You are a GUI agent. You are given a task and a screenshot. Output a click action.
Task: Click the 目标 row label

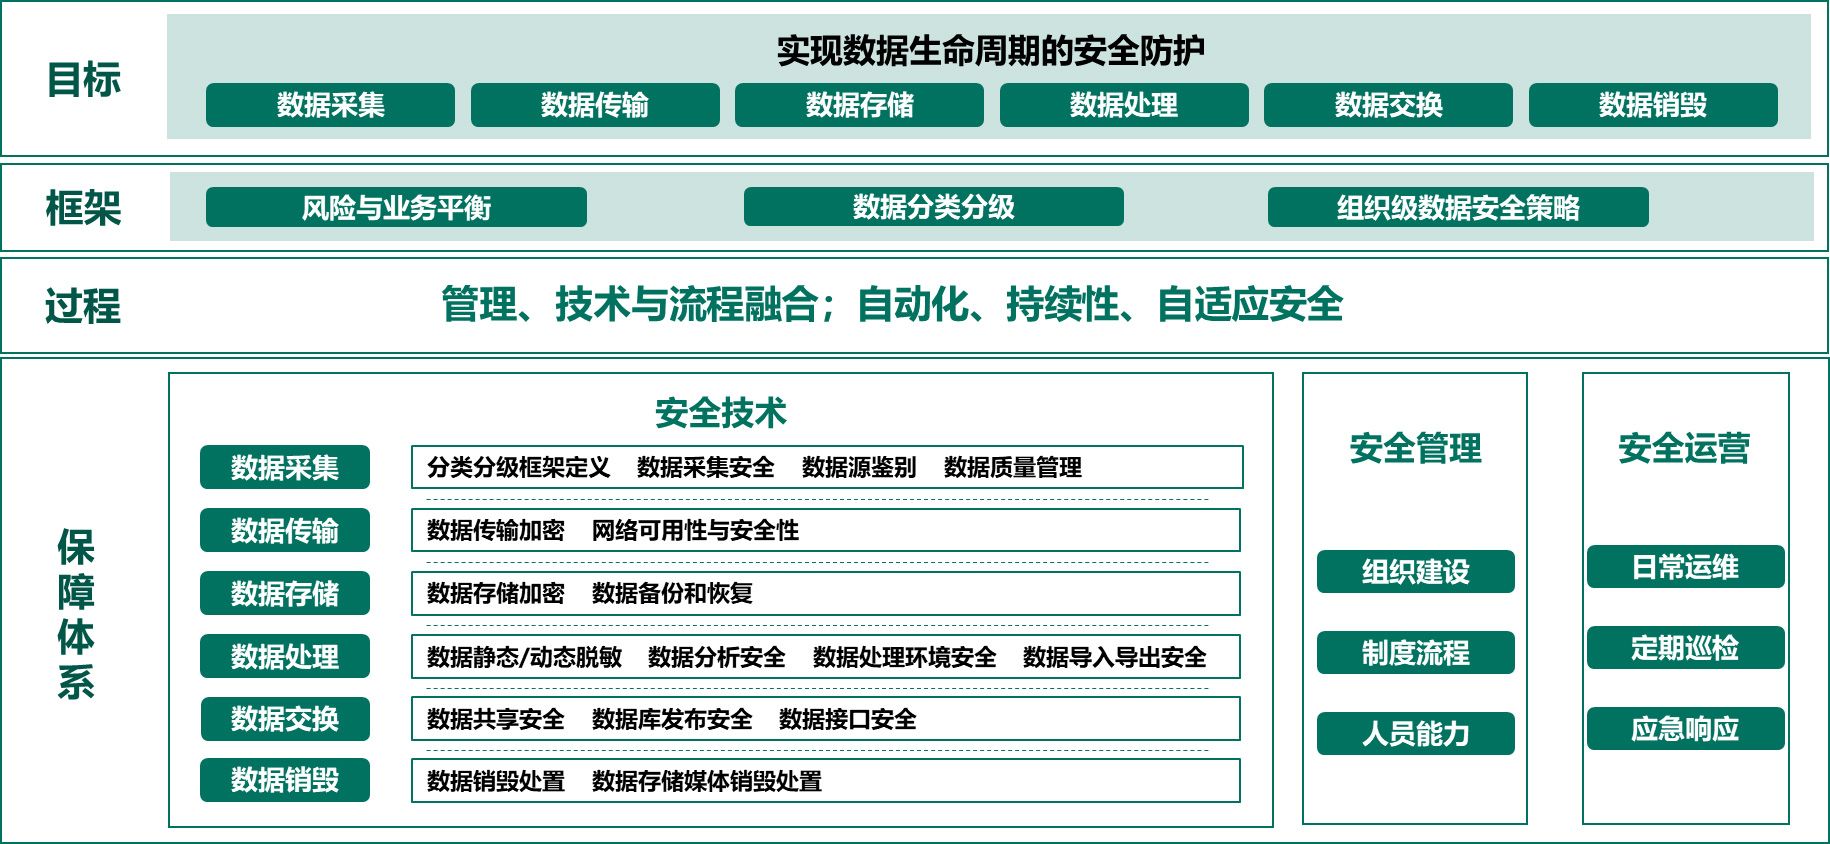[83, 79]
